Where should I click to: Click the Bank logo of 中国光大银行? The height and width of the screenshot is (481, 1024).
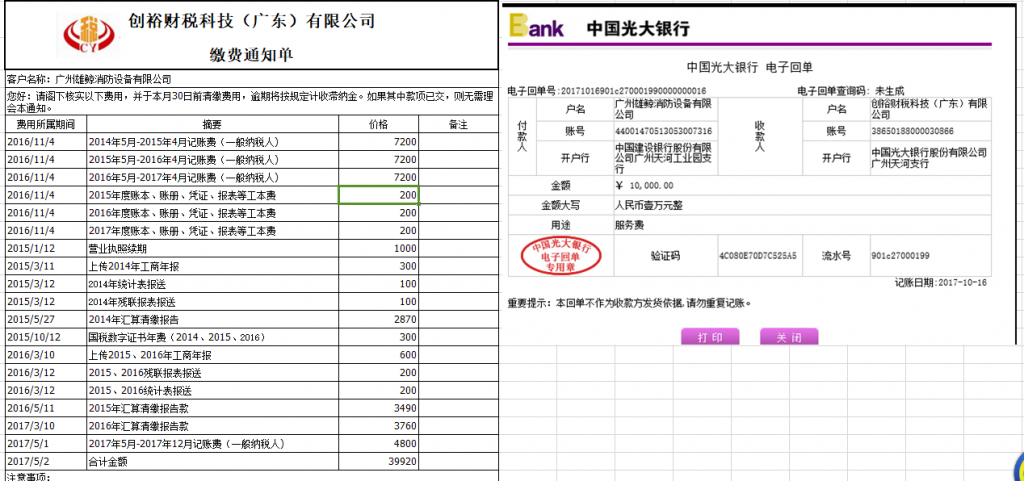tap(536, 27)
